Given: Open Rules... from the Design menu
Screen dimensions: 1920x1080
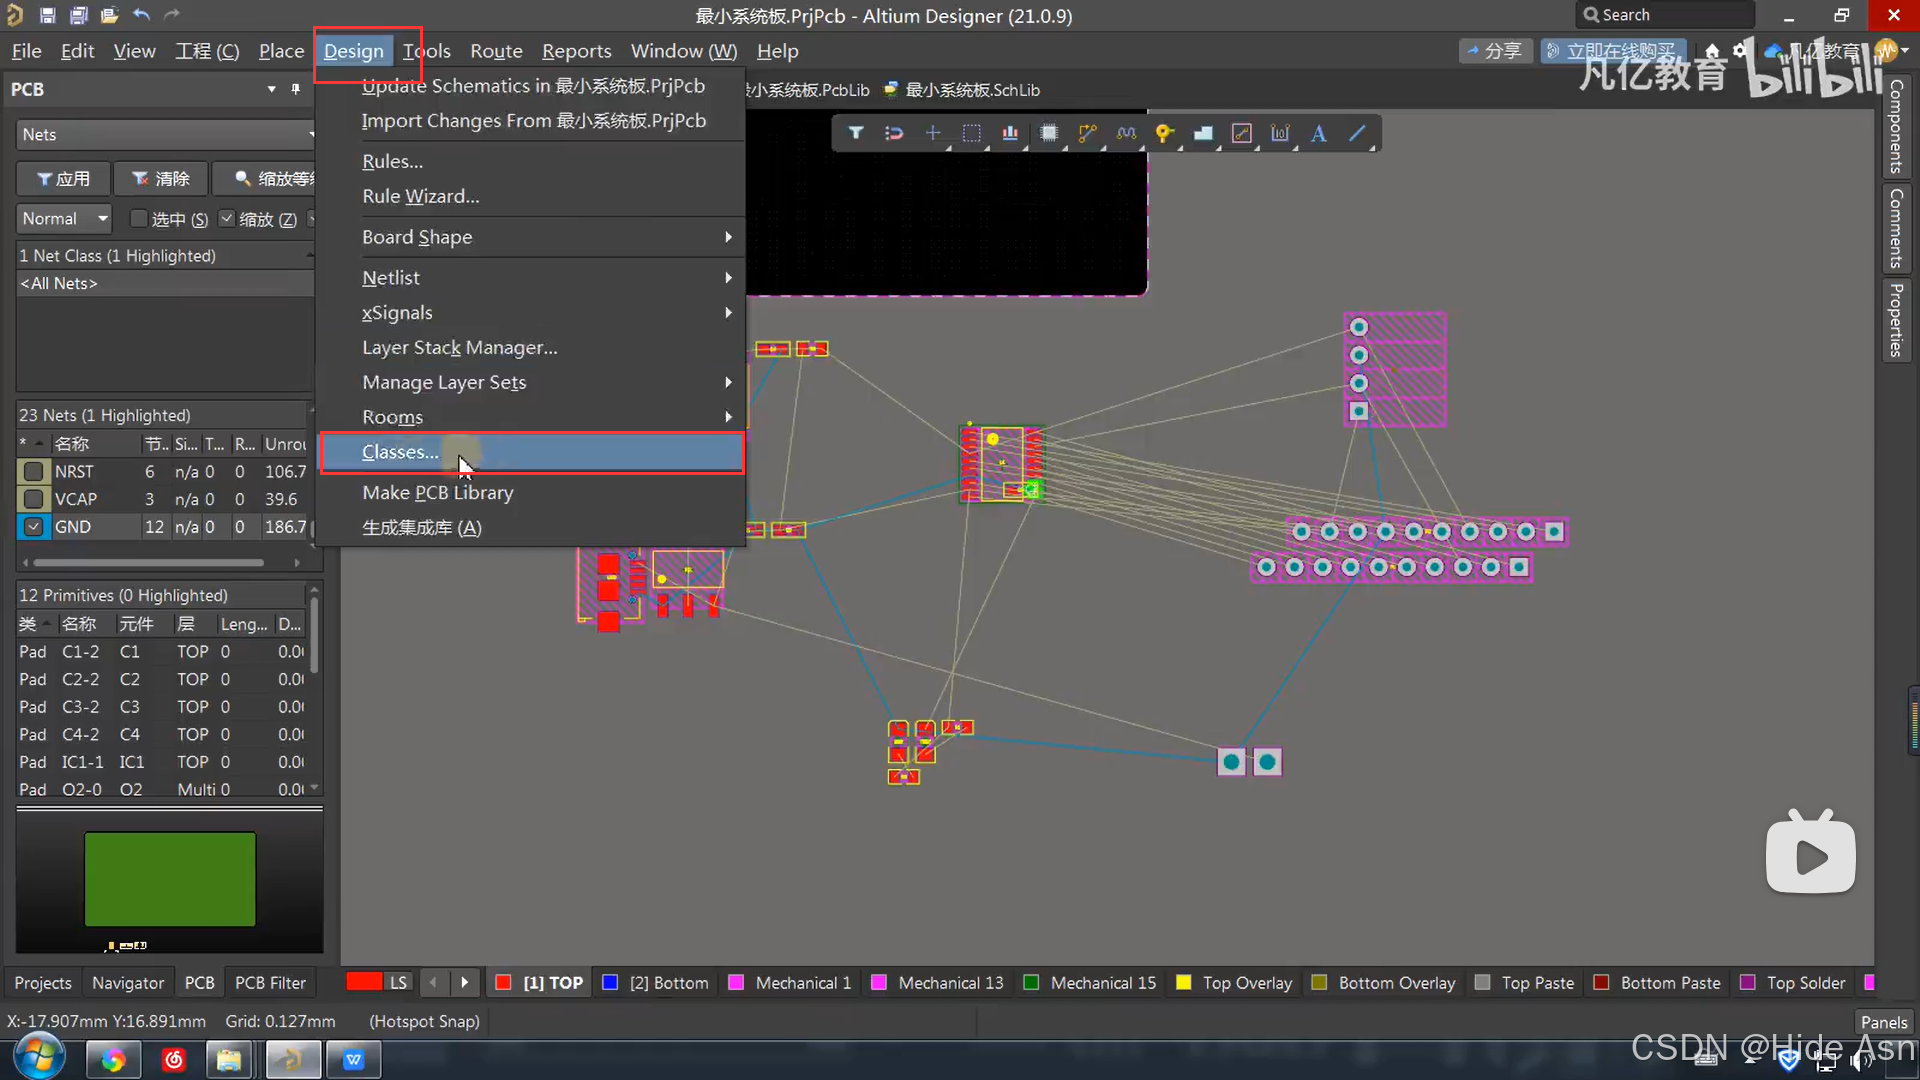Looking at the screenshot, I should (532, 161).
